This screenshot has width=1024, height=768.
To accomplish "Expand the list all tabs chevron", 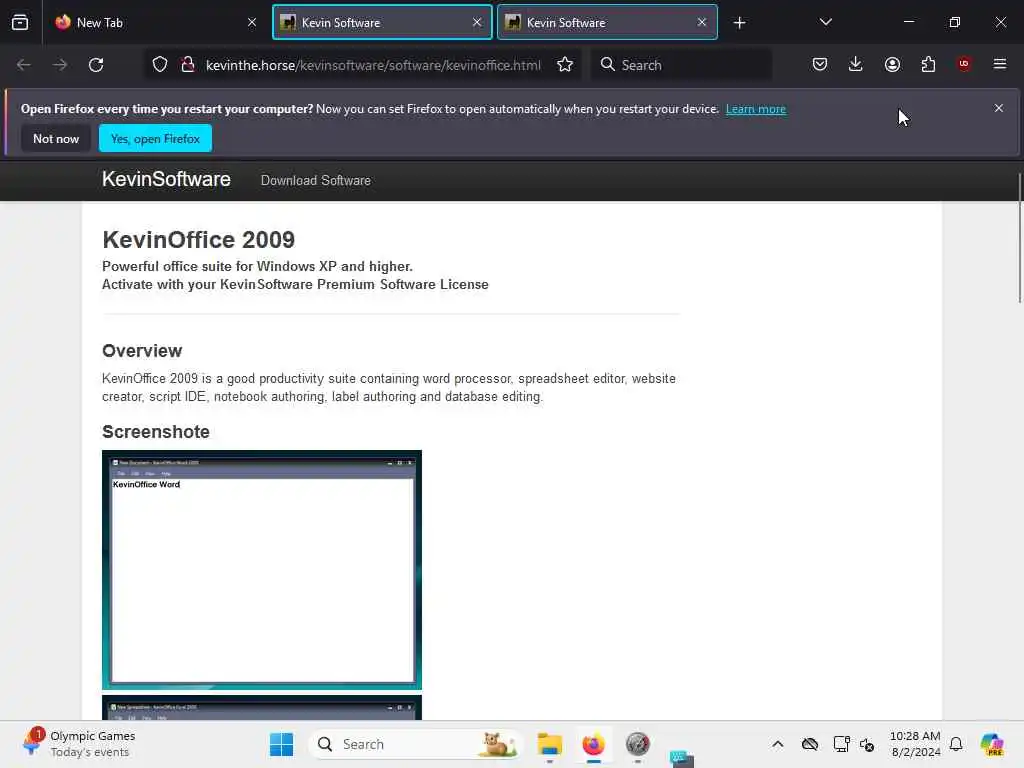I will [x=825, y=22].
